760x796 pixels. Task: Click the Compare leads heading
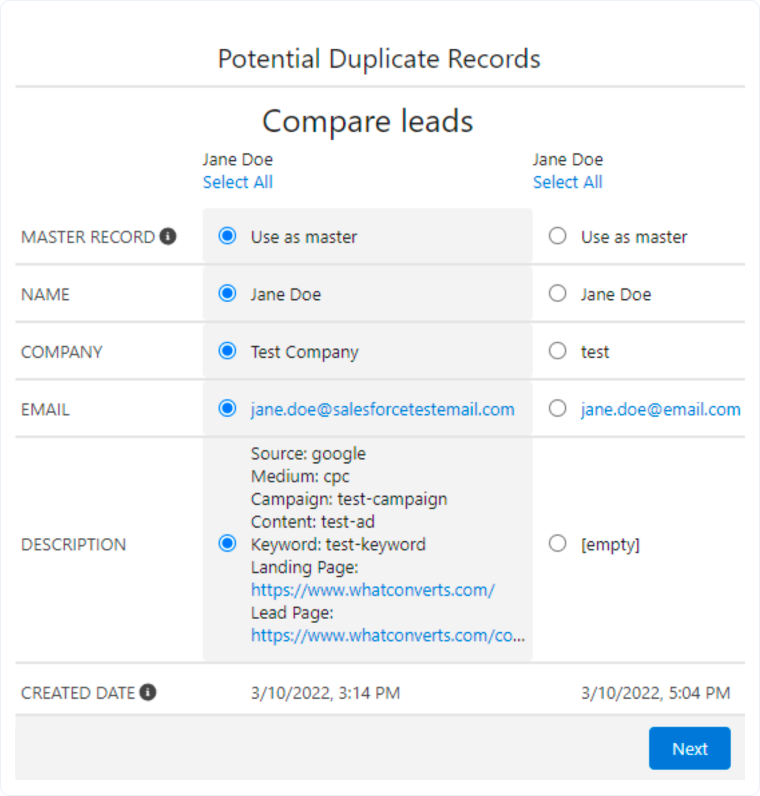368,121
